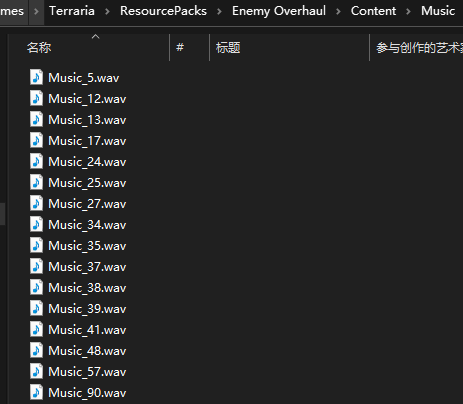Click the Music_17.wav audio file icon
This screenshot has width=463, height=404.
pos(36,141)
